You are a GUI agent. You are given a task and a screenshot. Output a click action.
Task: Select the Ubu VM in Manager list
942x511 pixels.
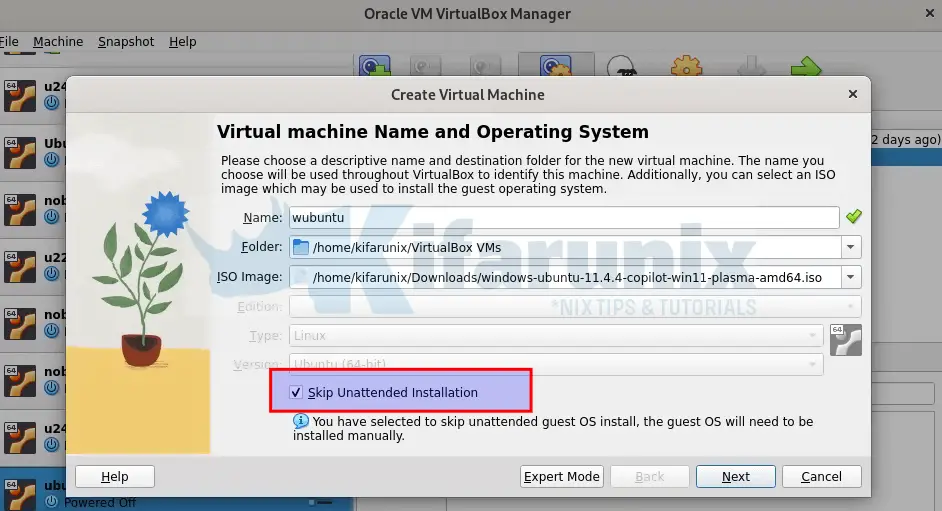[33, 153]
